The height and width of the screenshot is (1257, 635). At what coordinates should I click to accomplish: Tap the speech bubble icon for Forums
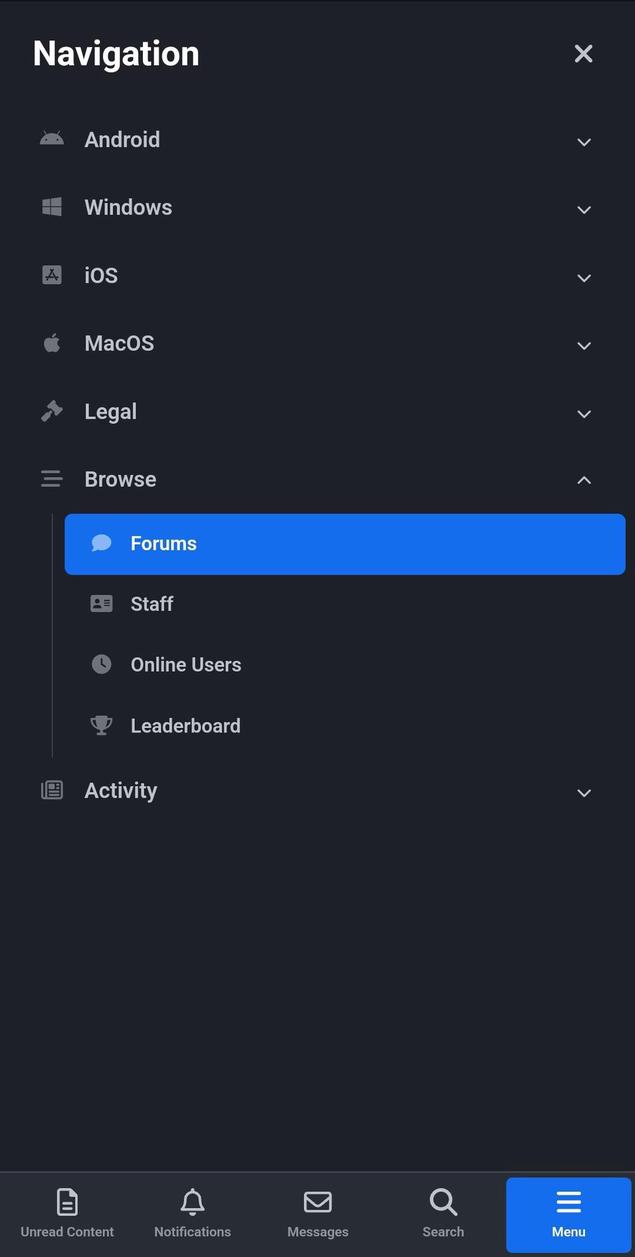coord(101,542)
